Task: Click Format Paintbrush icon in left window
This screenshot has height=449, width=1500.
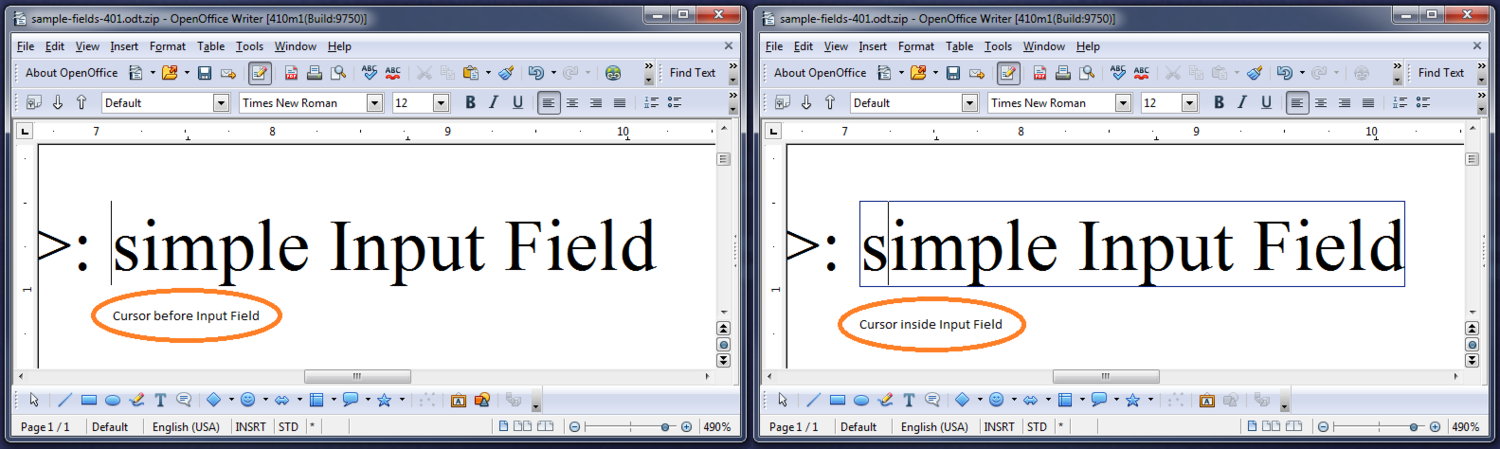Action: tap(507, 73)
